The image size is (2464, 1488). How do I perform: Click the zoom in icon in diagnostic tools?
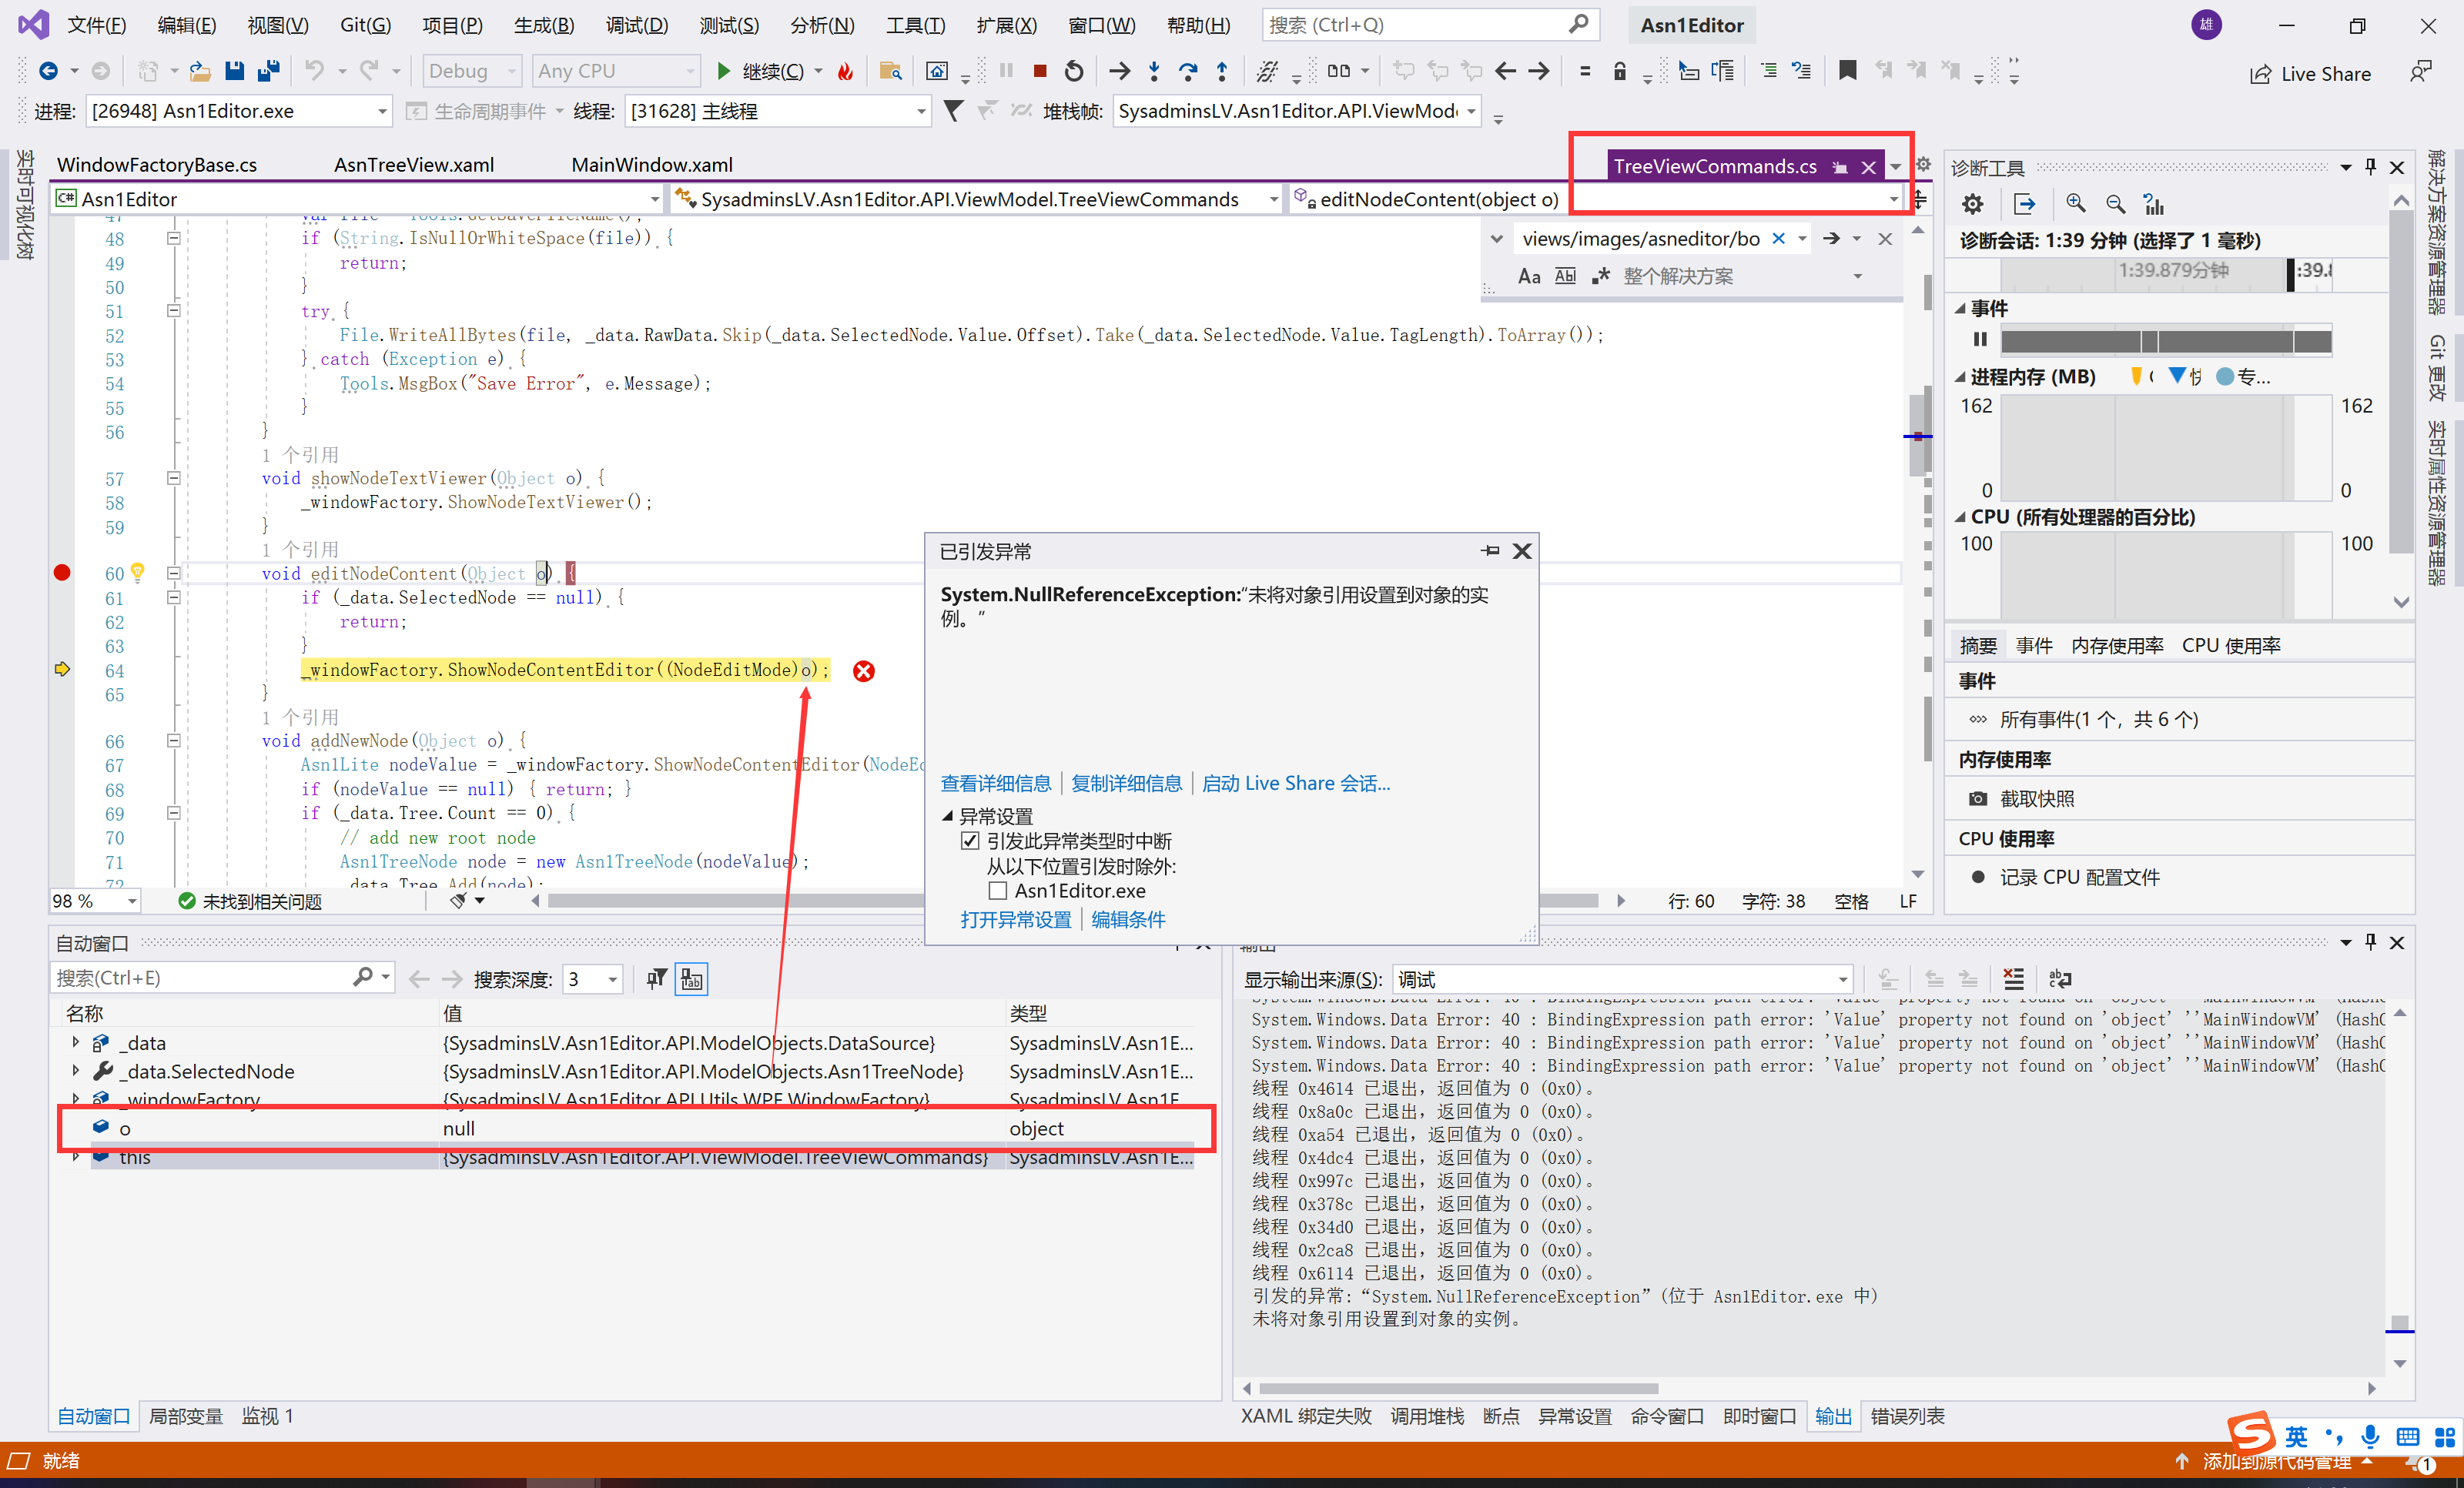point(2076,204)
